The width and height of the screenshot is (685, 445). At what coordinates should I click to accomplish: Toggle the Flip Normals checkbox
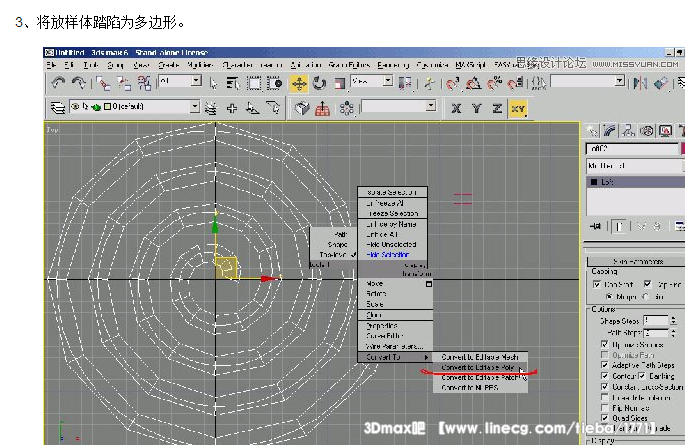605,408
